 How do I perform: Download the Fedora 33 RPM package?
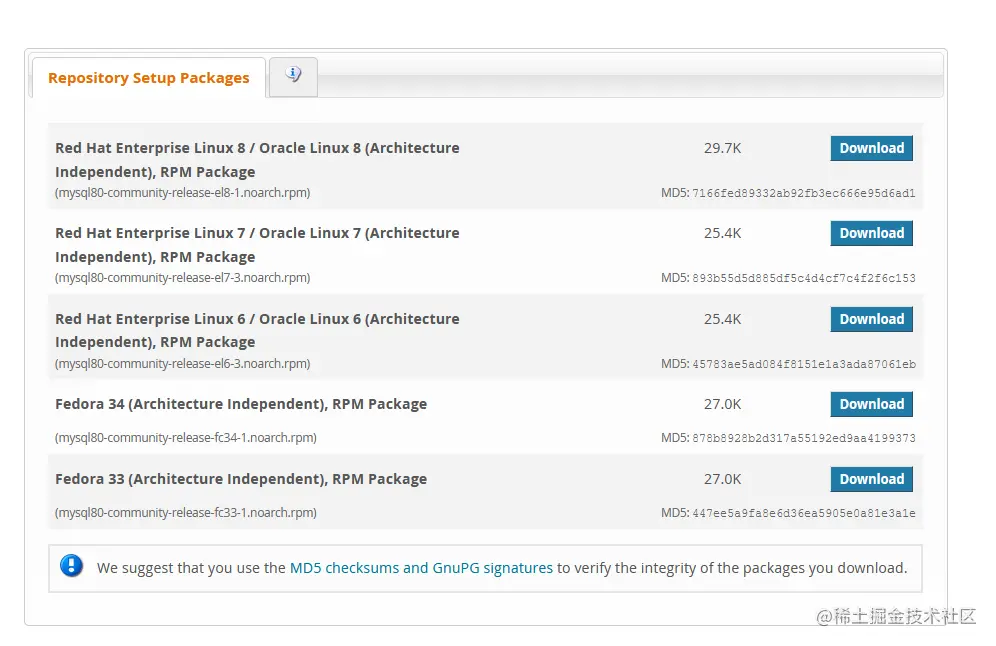click(871, 479)
